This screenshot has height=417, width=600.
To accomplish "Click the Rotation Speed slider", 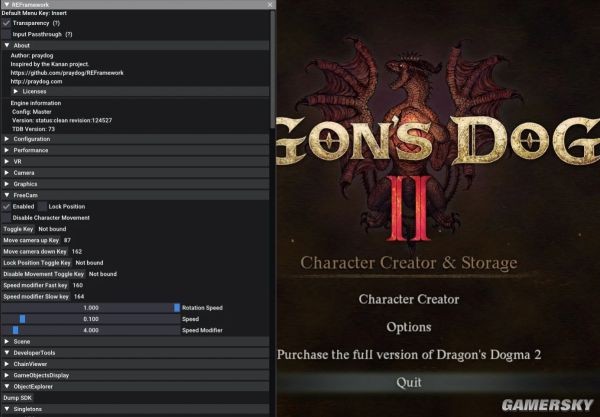I will point(91,308).
